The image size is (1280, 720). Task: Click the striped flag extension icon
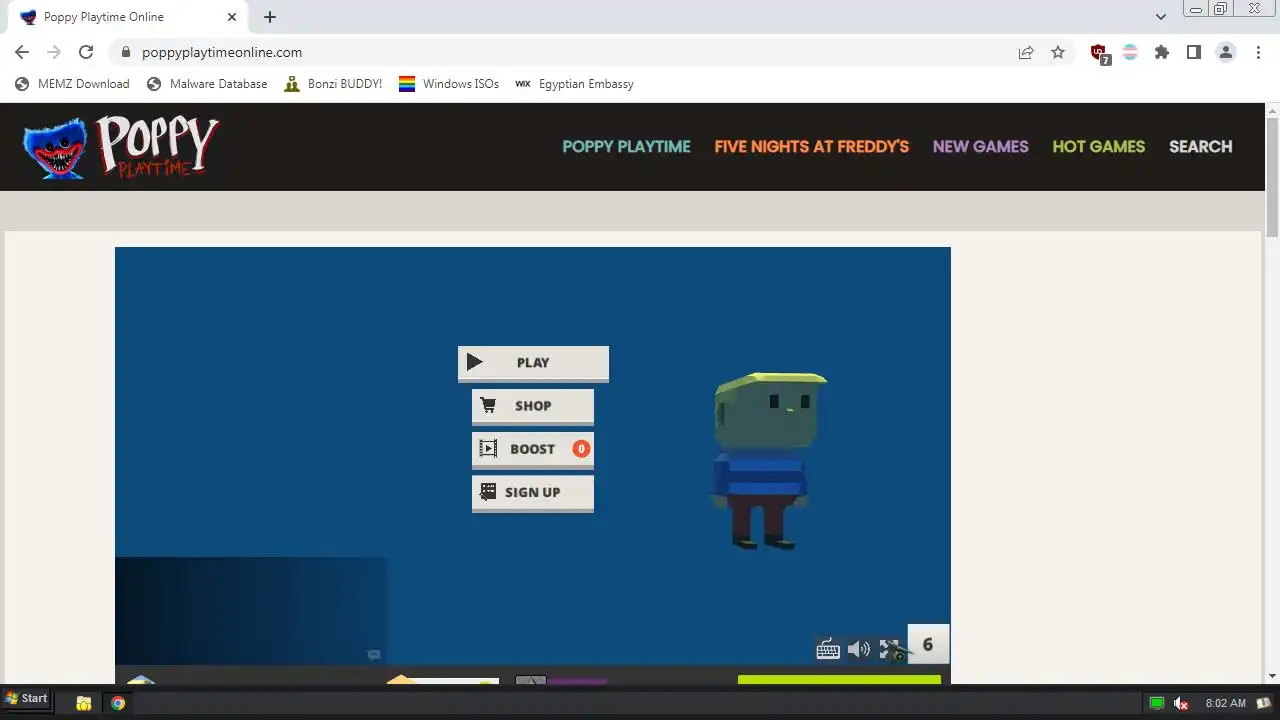1130,52
